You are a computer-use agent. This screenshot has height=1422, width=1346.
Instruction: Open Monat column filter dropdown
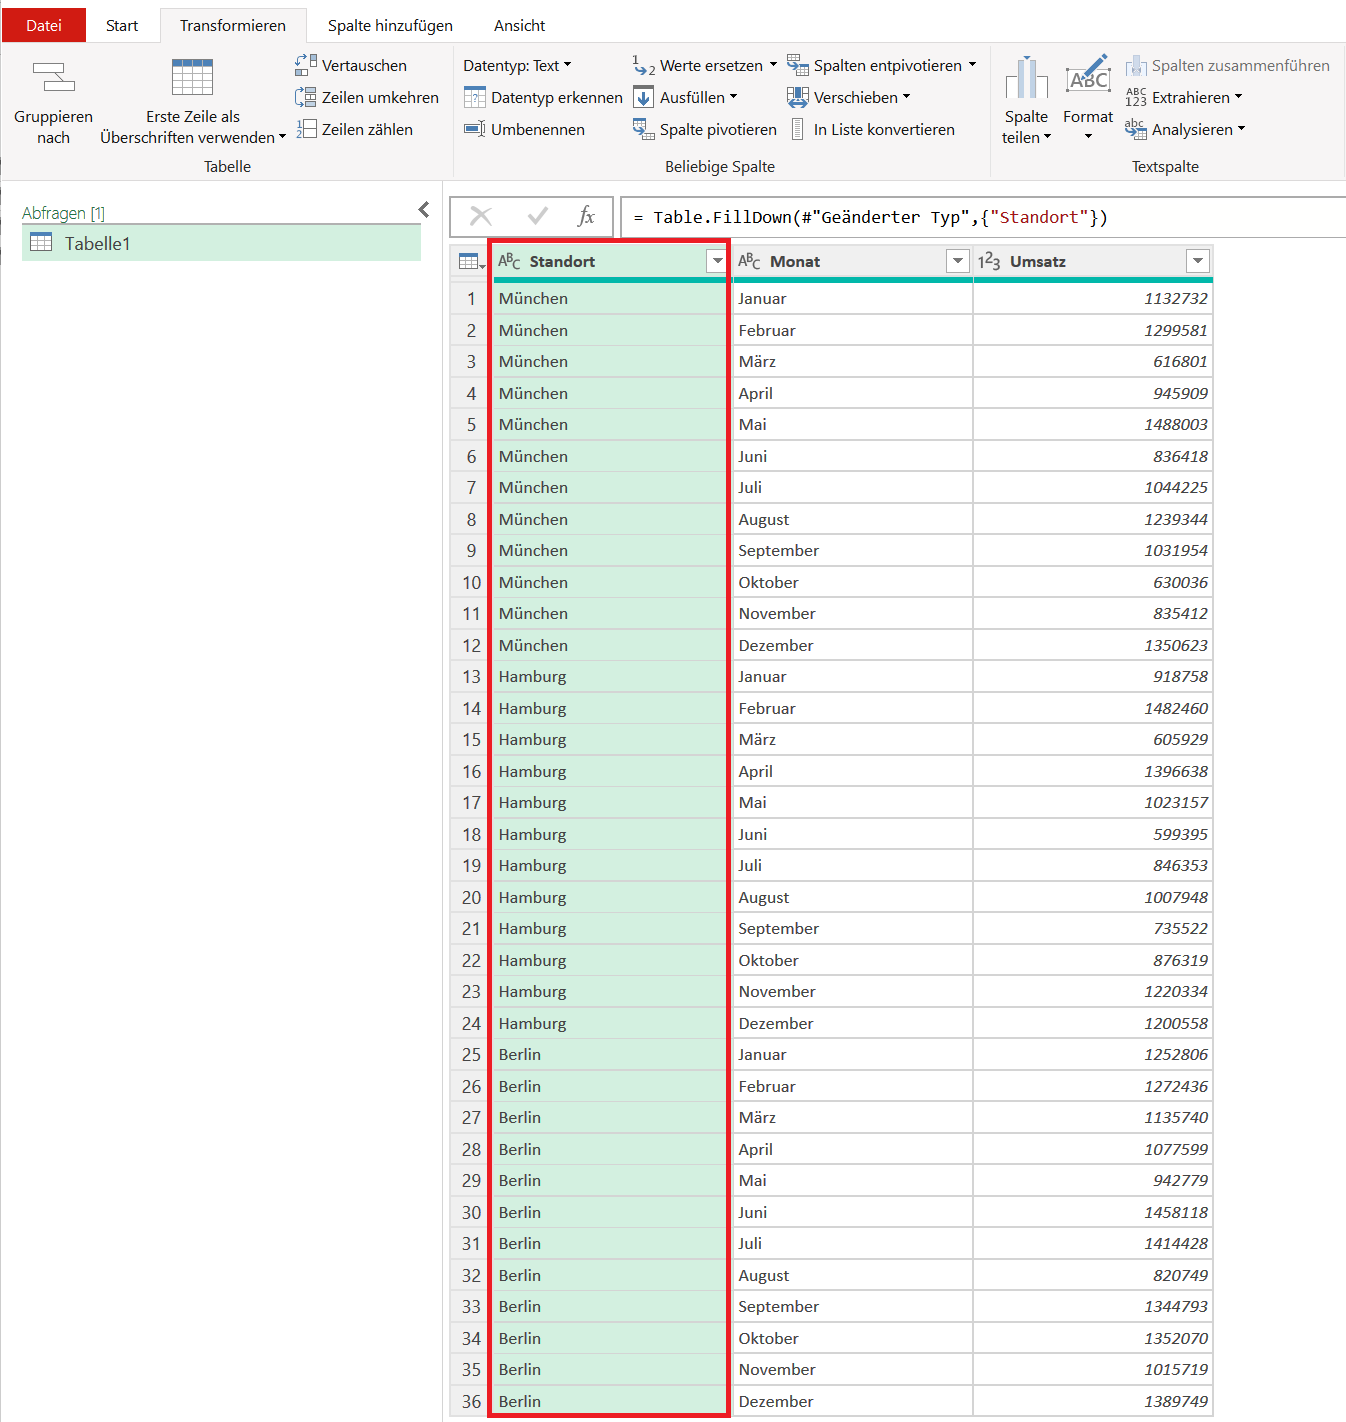tap(957, 261)
